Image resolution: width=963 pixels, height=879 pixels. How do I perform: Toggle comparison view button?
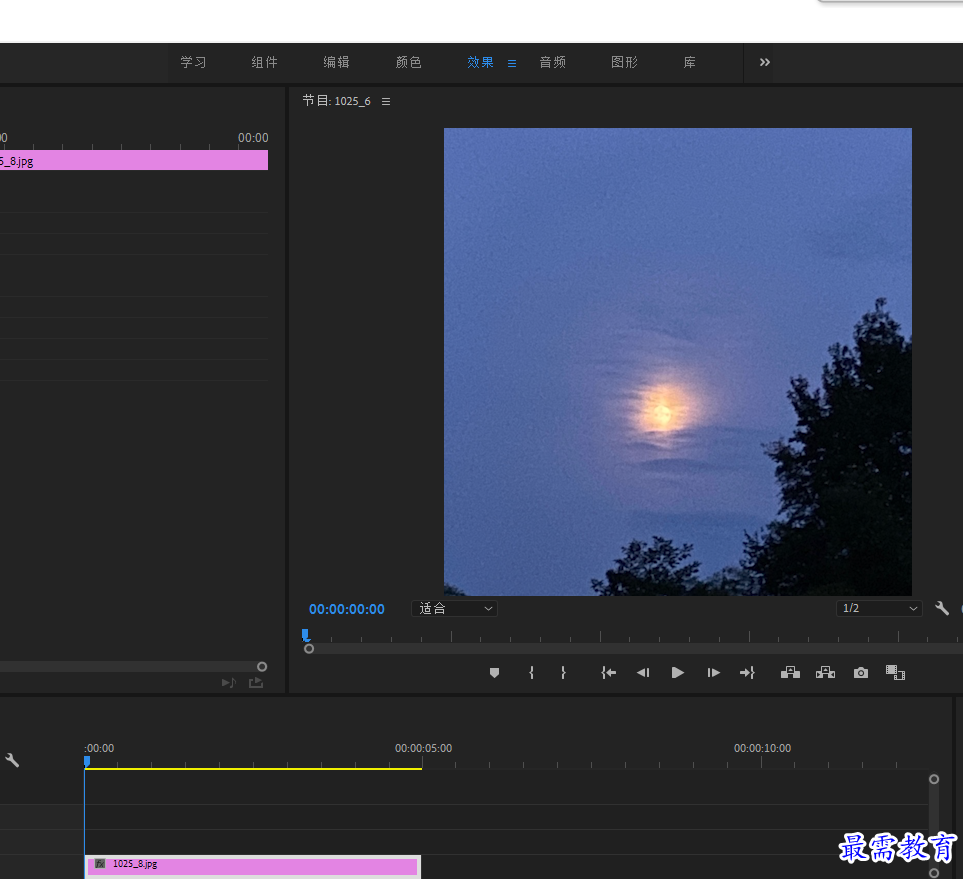point(895,673)
